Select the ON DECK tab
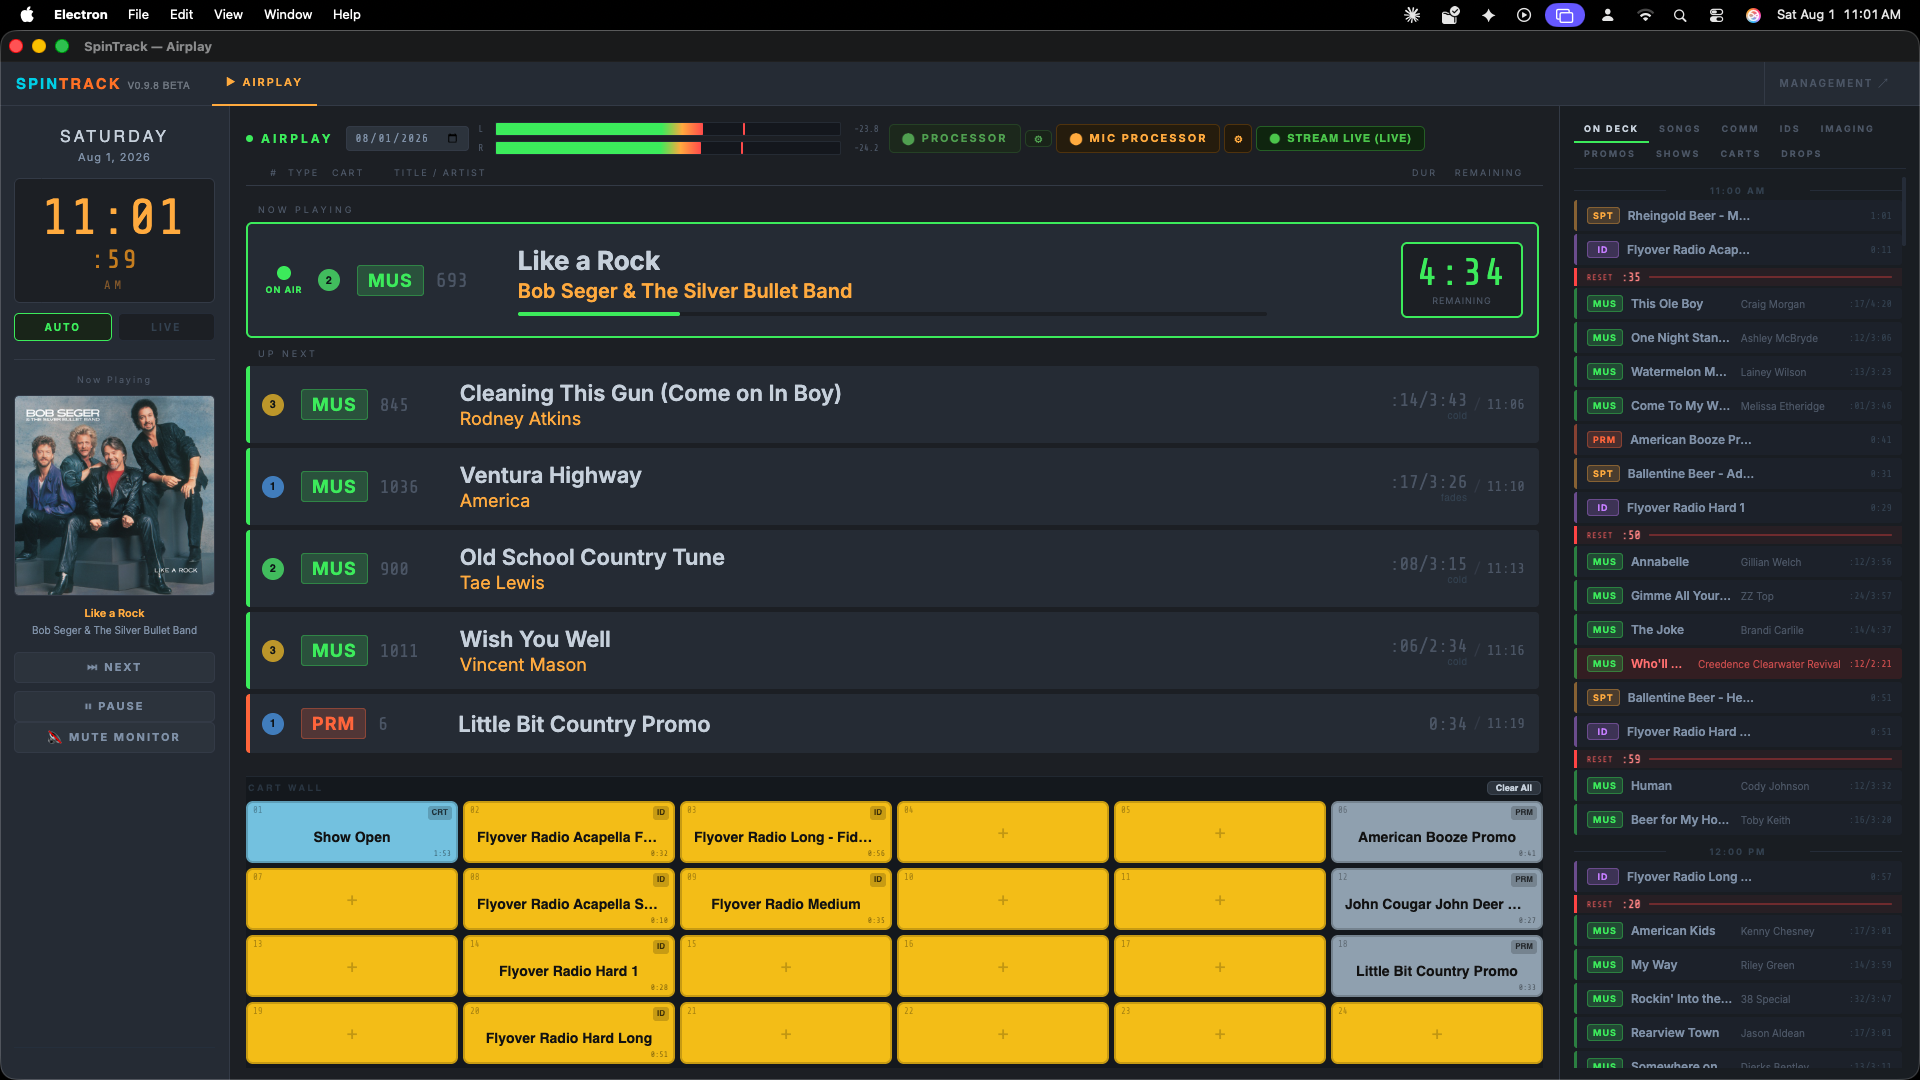This screenshot has height=1080, width=1920. pos(1610,129)
